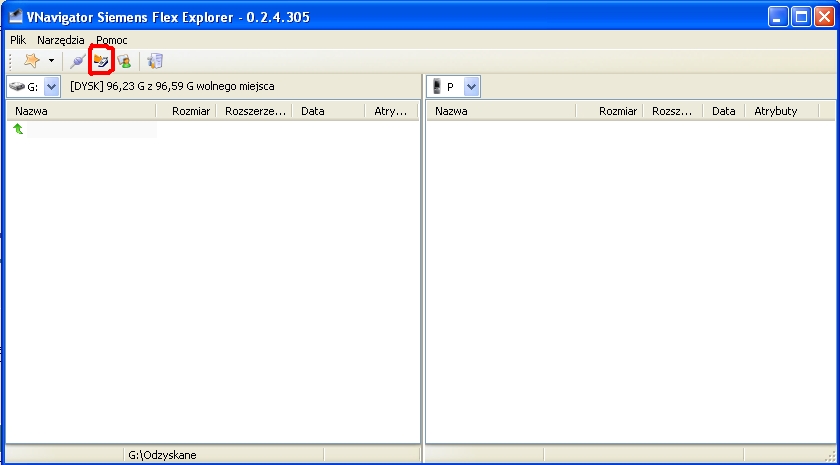Click the folder-and-phone toolbar icon
The width and height of the screenshot is (840, 465).
click(x=101, y=61)
